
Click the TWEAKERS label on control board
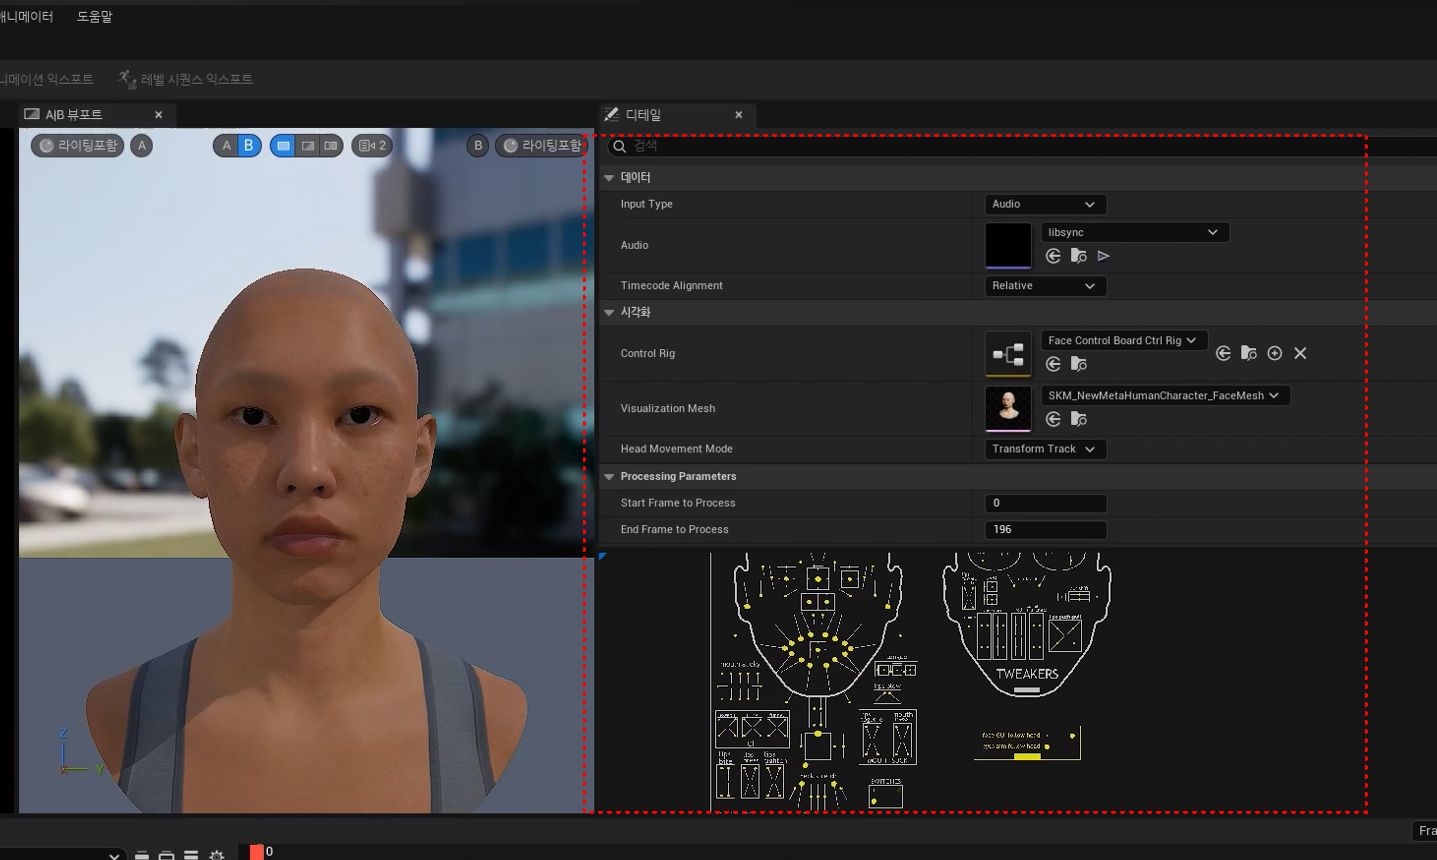pos(1027,674)
